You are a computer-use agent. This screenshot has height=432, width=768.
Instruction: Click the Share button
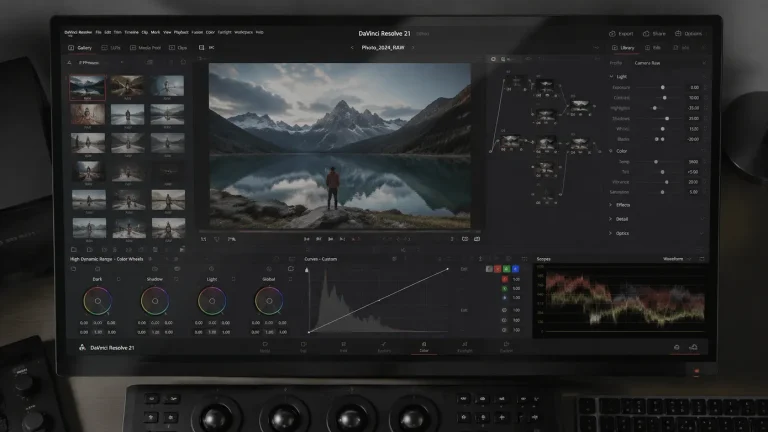point(654,34)
